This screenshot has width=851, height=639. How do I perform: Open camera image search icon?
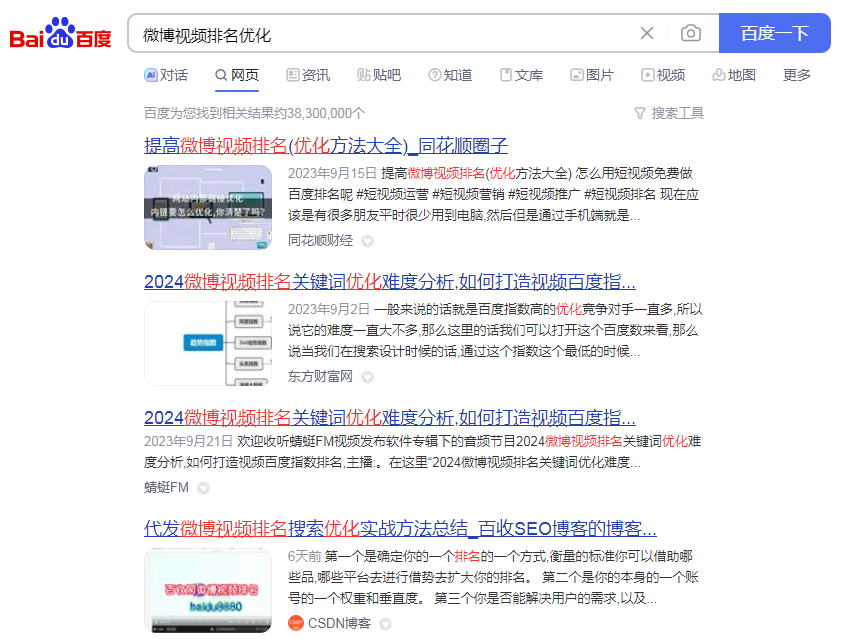690,33
